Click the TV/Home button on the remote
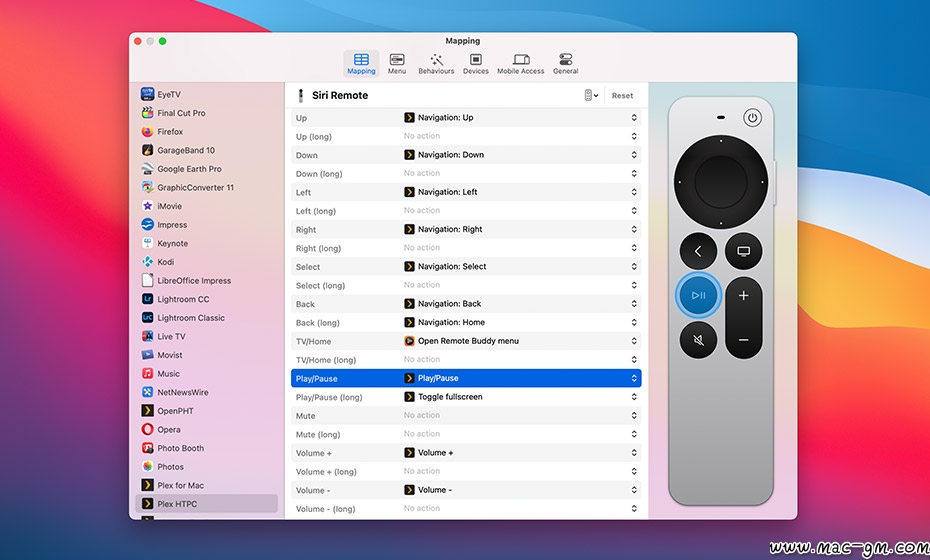Image resolution: width=930 pixels, height=560 pixels. pyautogui.click(x=743, y=252)
